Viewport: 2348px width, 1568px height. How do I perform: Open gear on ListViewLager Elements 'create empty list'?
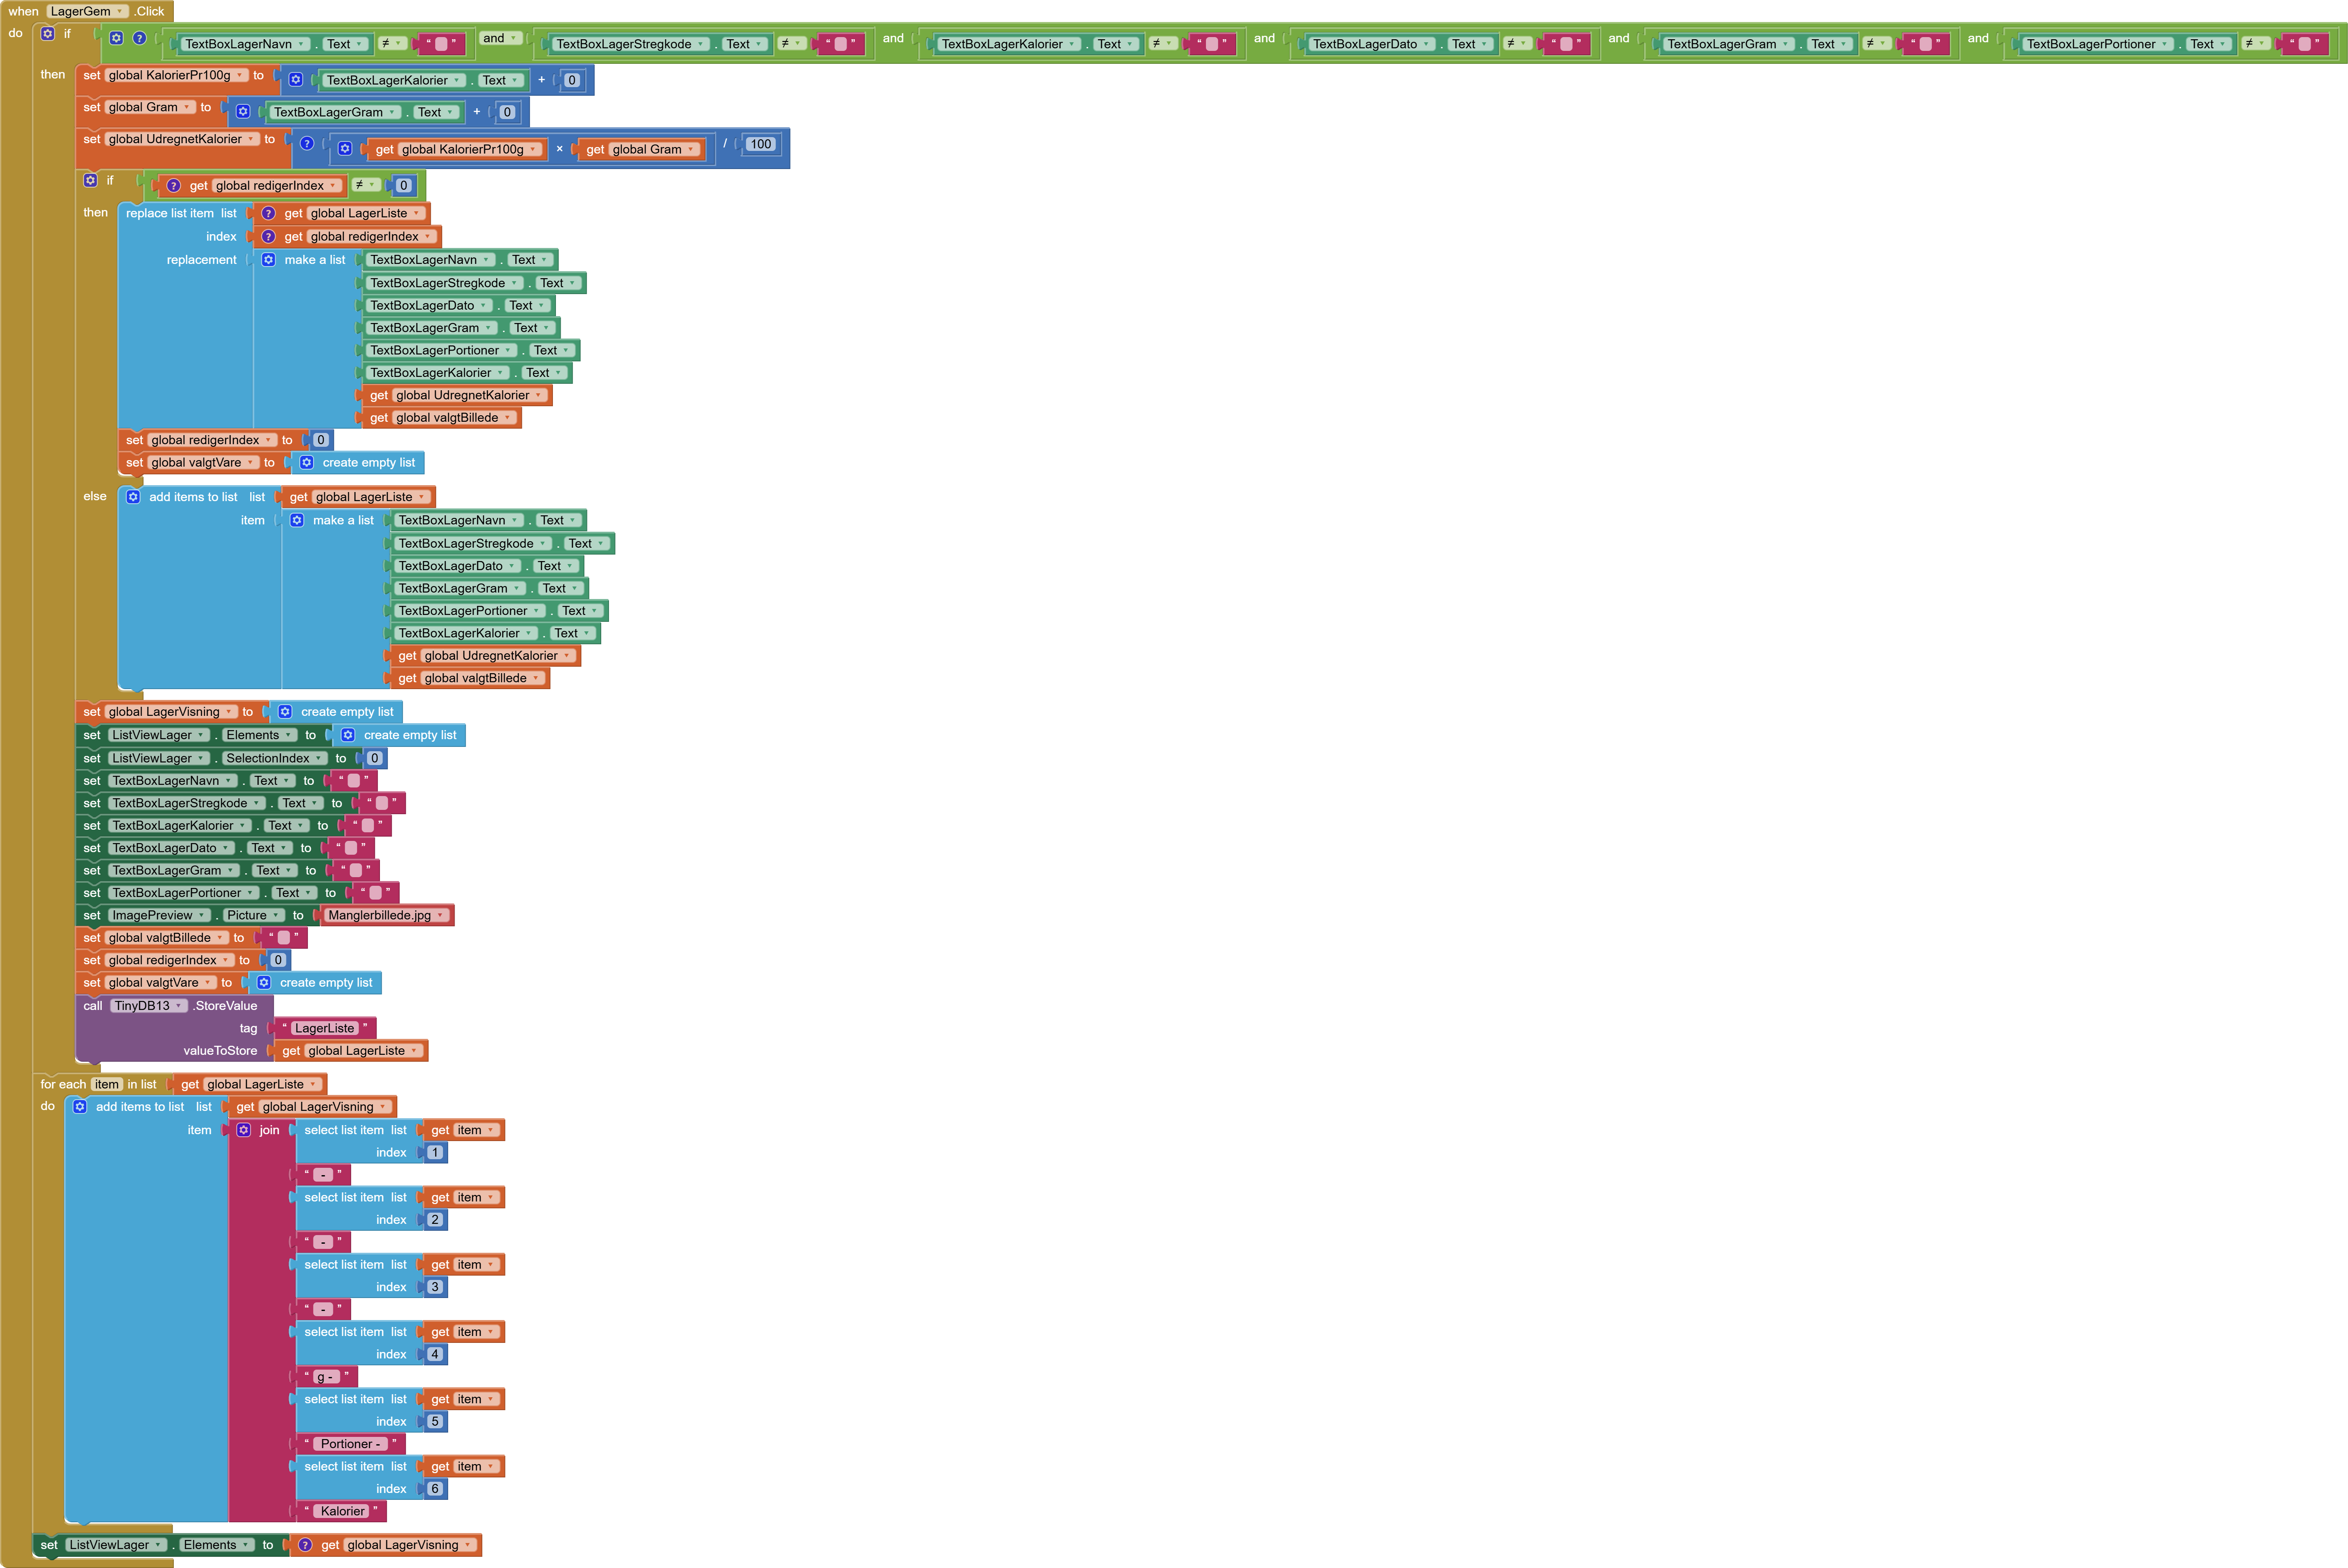348,735
